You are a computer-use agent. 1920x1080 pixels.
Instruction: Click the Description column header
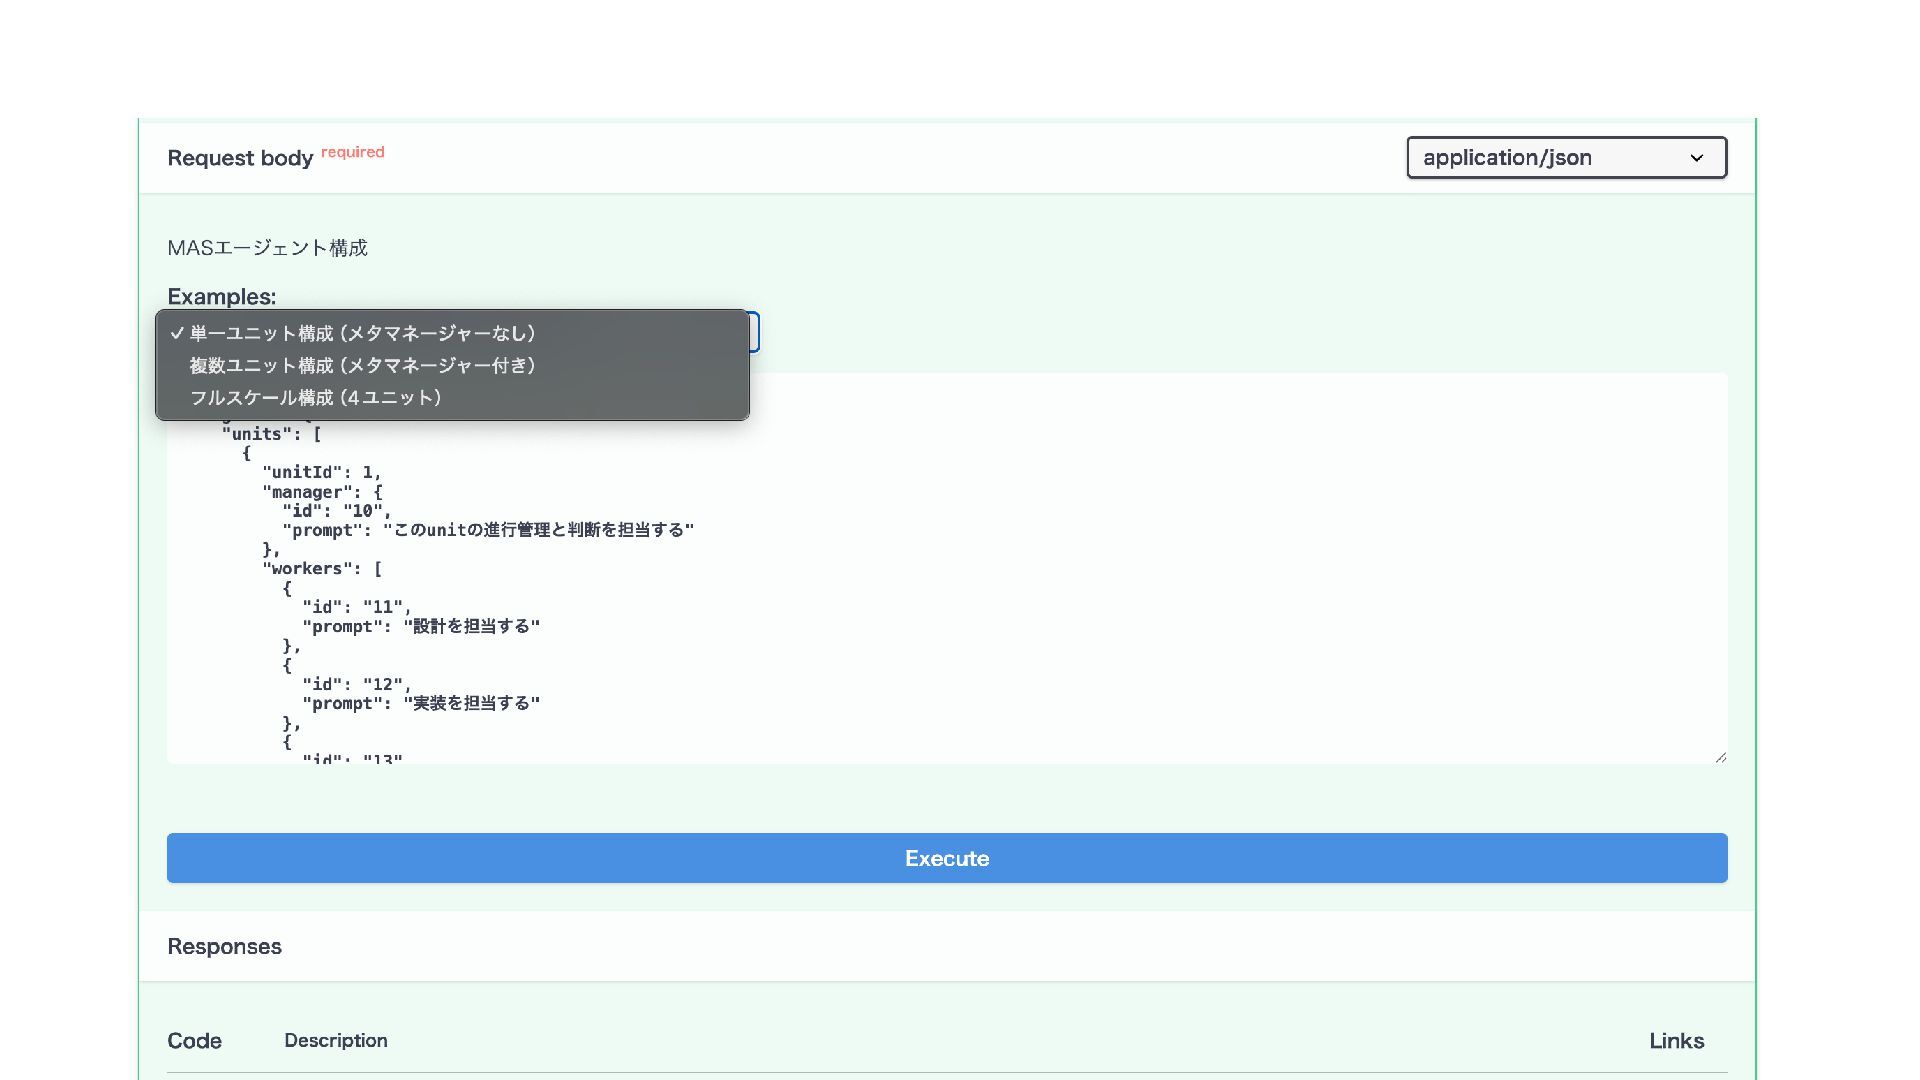pos(335,1040)
